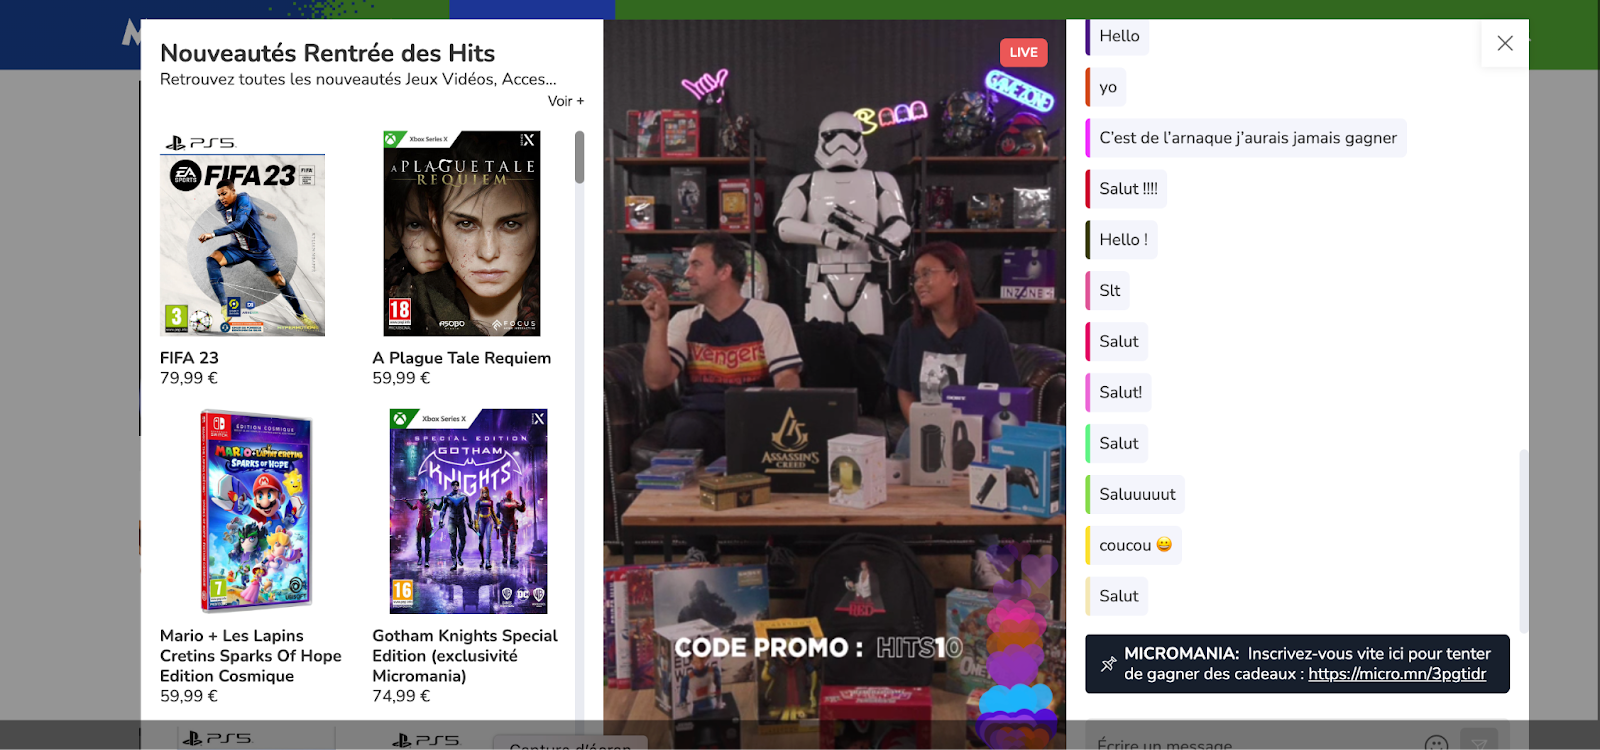Image resolution: width=1600 pixels, height=750 pixels.
Task: Open the FIFA 23 cover image
Action: pyautogui.click(x=242, y=234)
